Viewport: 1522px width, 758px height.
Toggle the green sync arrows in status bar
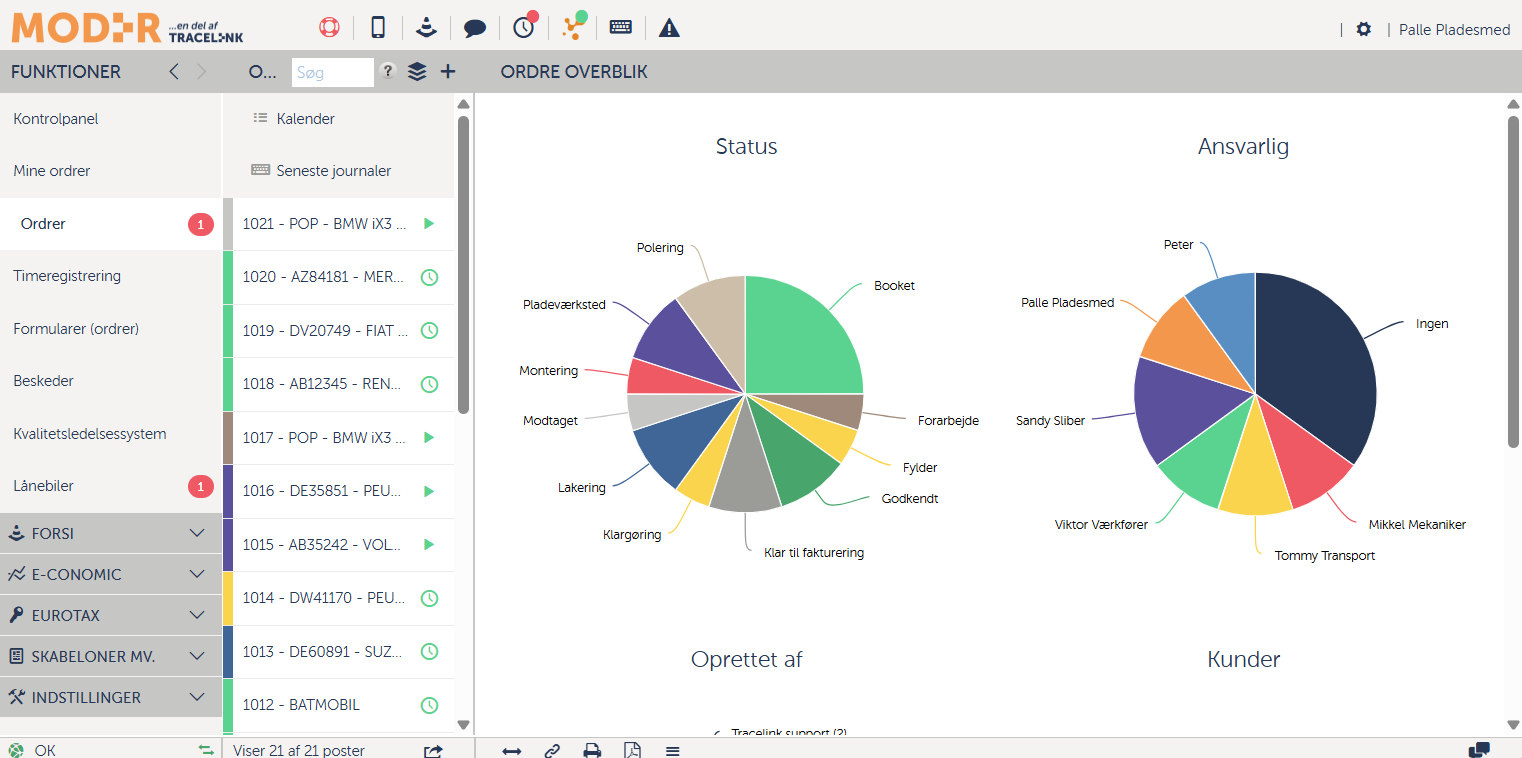[206, 750]
